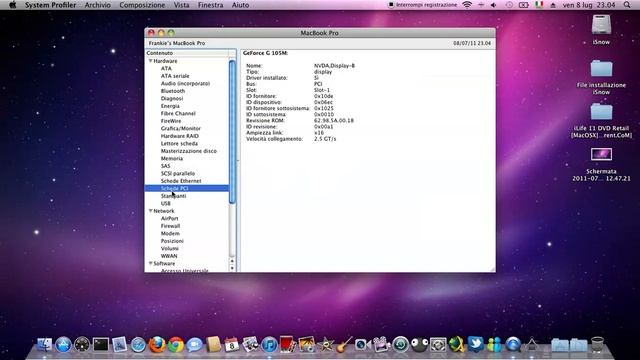Viewport: 640px width, 360px height.
Task: Launch iPhoto from the dock
Action: [x=306, y=345]
